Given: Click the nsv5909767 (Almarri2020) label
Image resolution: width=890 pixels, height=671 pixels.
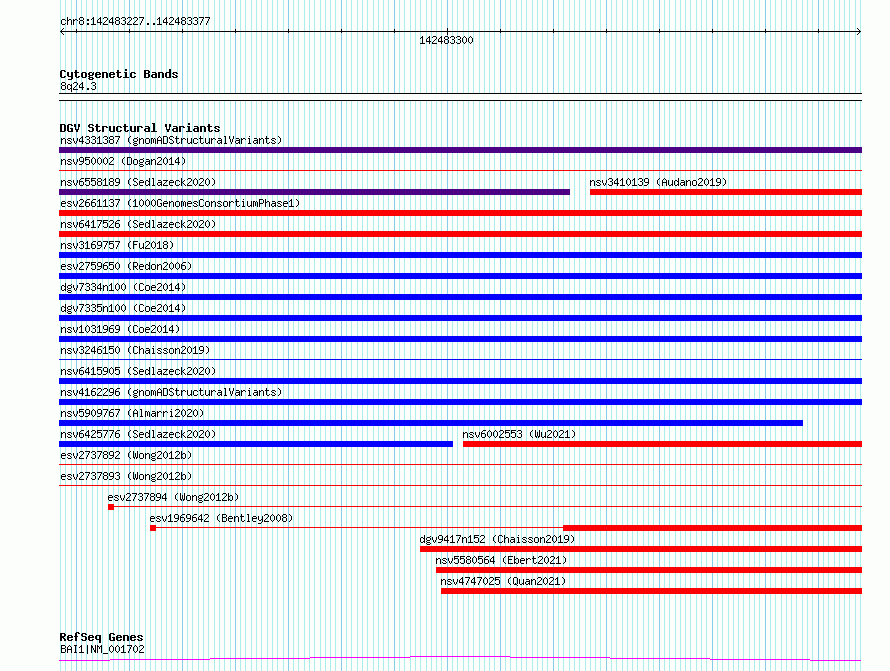Looking at the screenshot, I should pos(132,413).
